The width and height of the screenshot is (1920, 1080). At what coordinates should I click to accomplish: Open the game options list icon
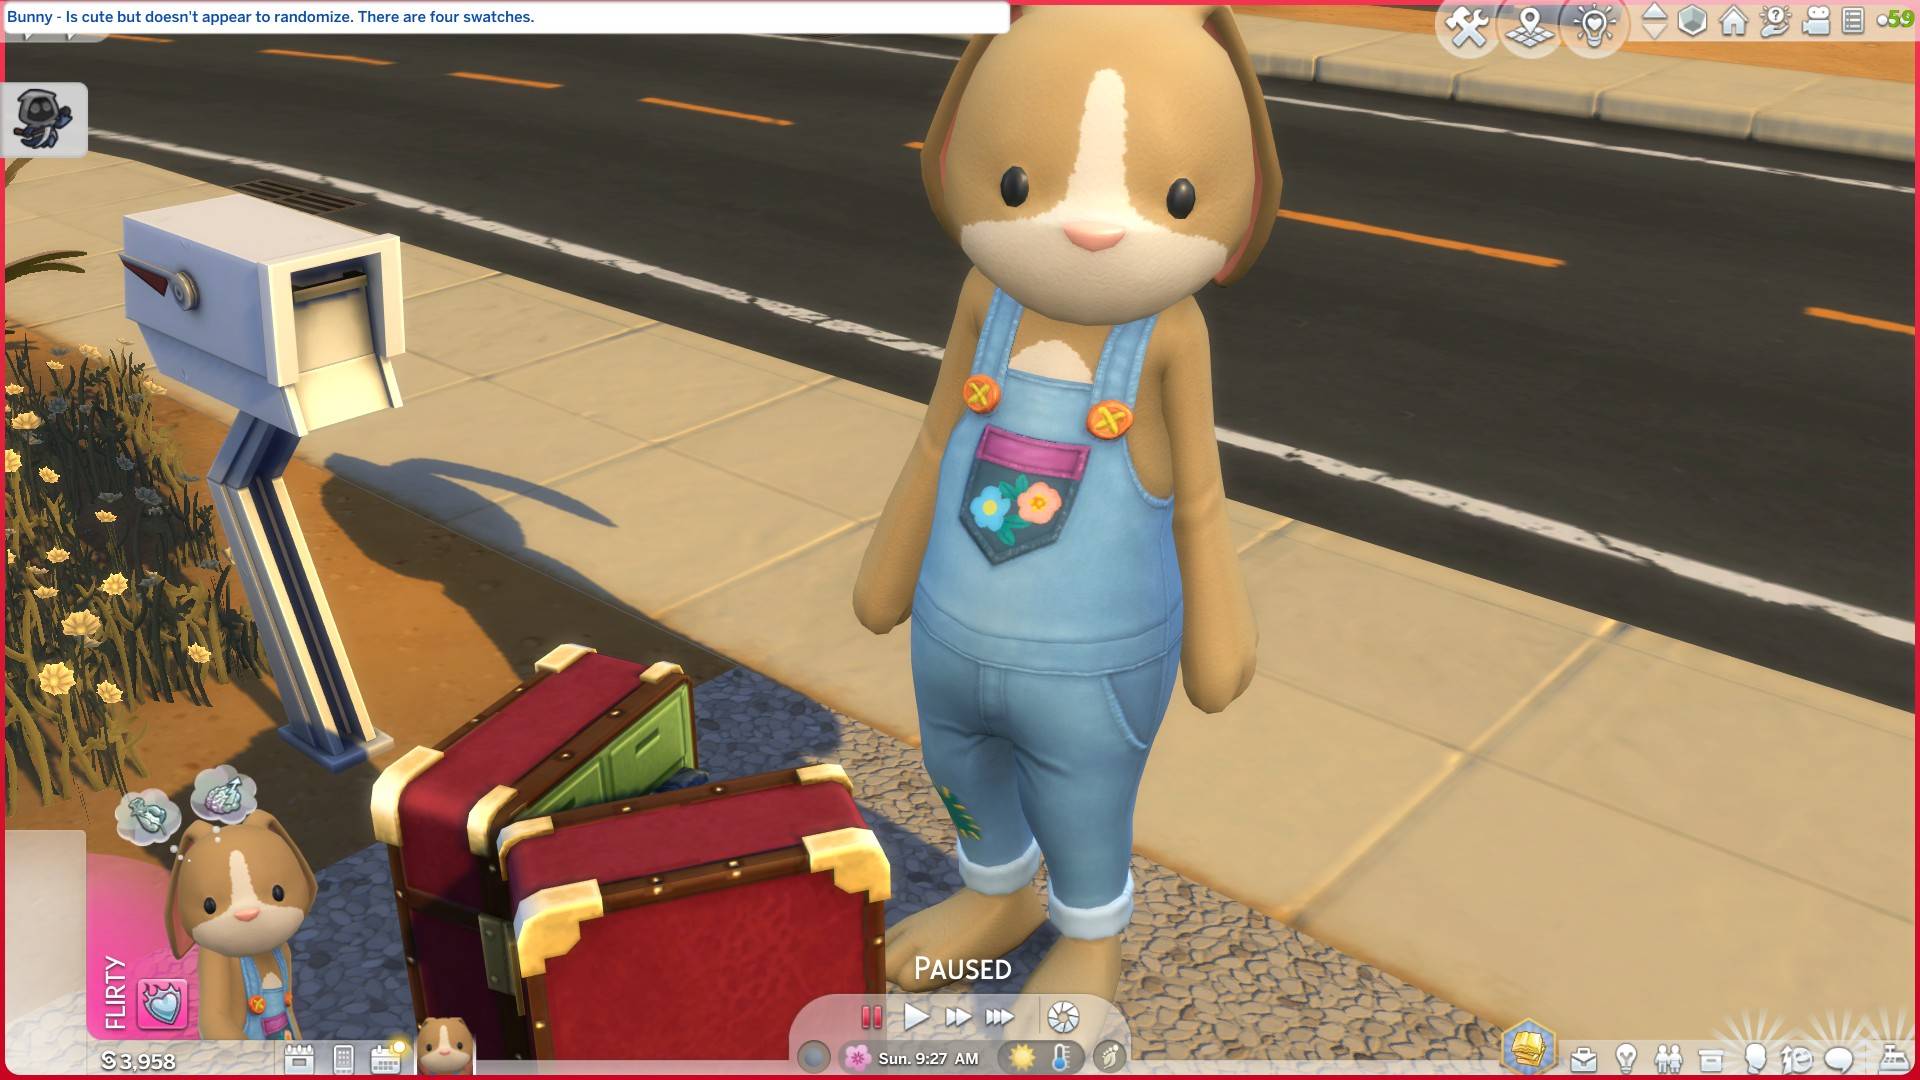(x=1853, y=21)
